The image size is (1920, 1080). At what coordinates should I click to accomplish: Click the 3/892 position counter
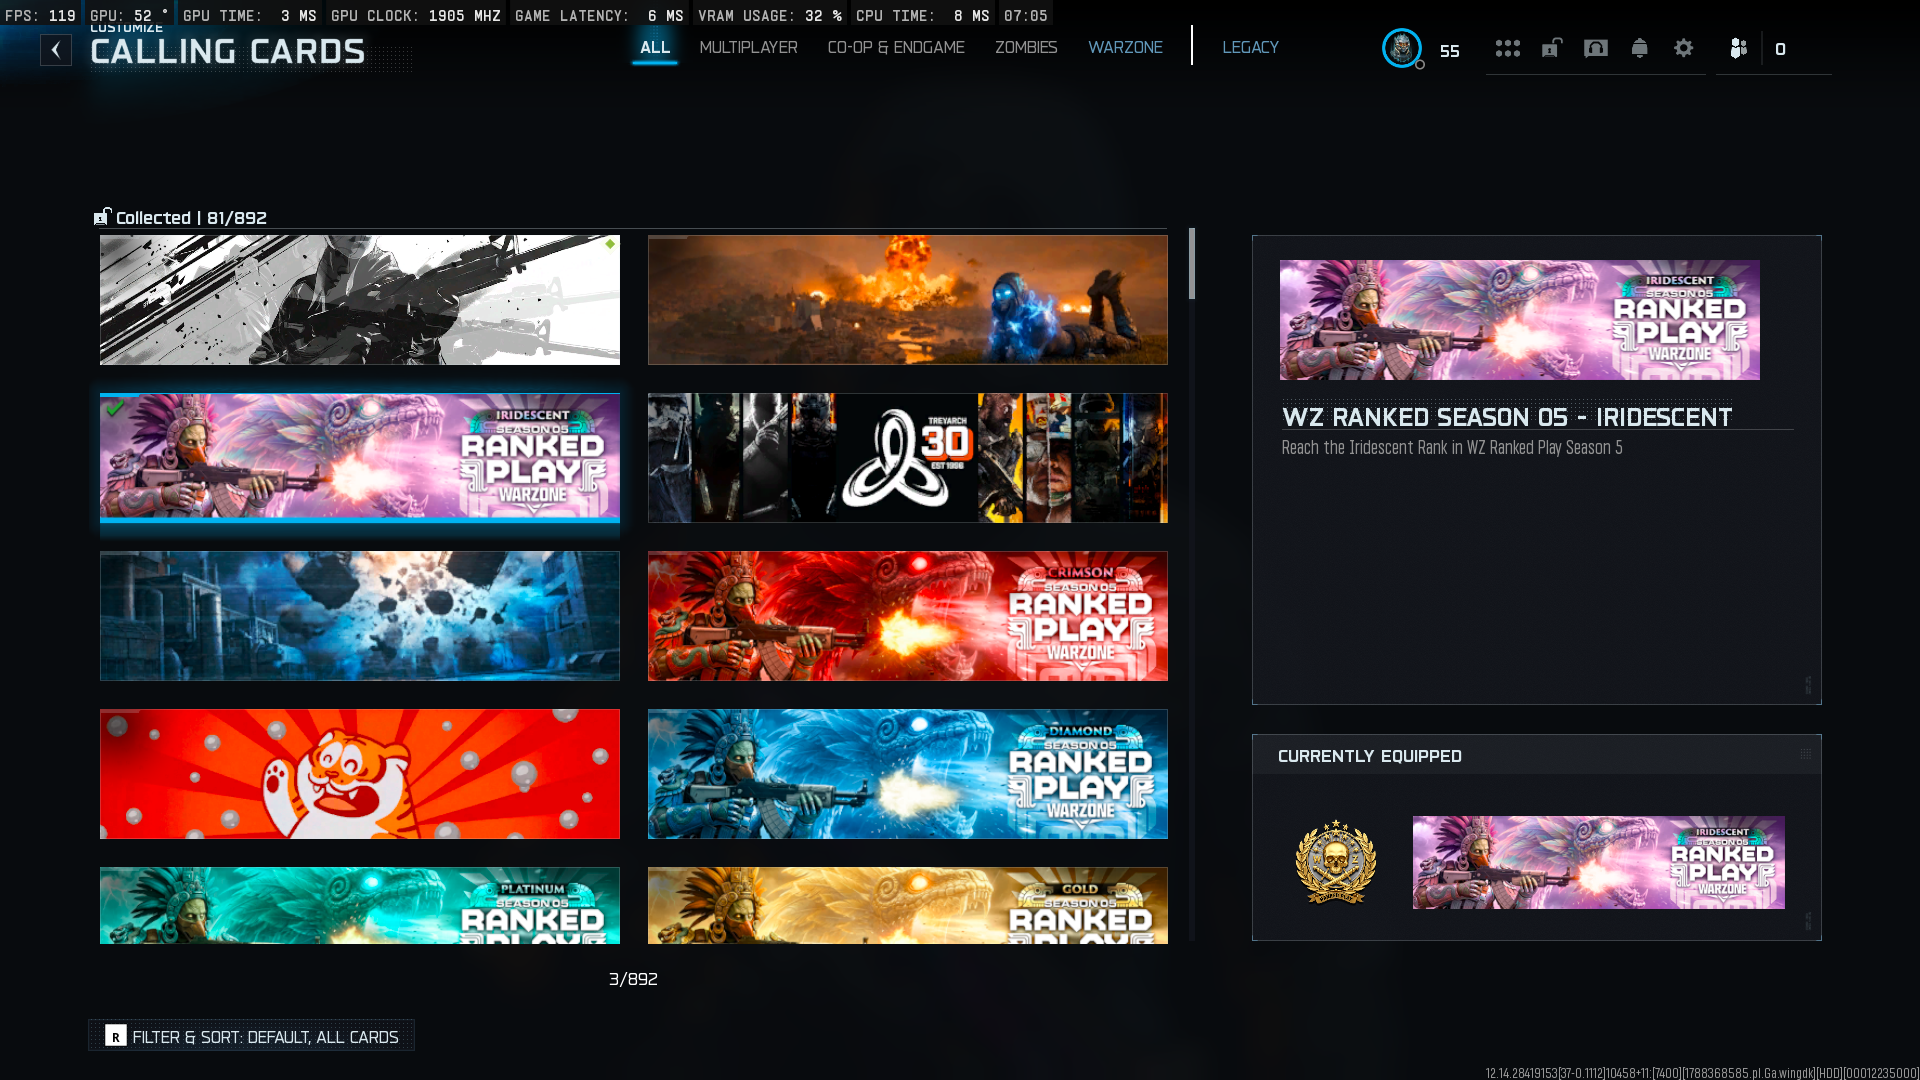pos(633,979)
